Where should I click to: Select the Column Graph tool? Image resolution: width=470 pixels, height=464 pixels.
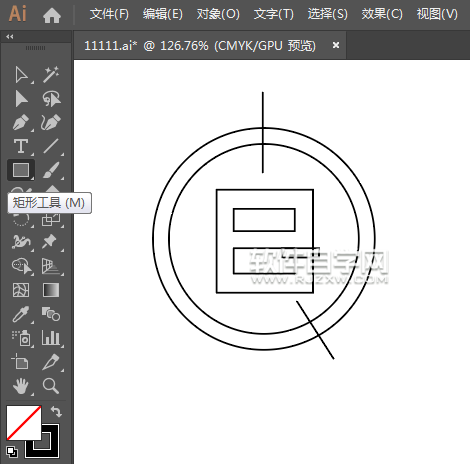51,338
